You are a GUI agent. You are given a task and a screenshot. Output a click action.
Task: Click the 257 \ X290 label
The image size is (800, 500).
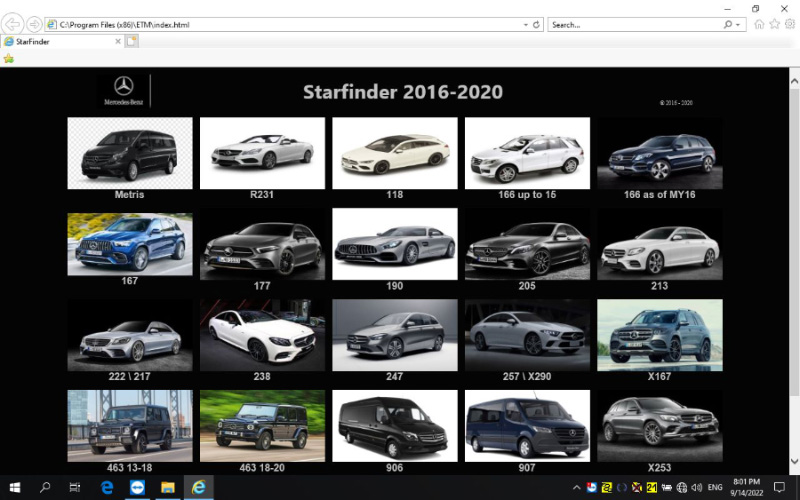point(527,377)
